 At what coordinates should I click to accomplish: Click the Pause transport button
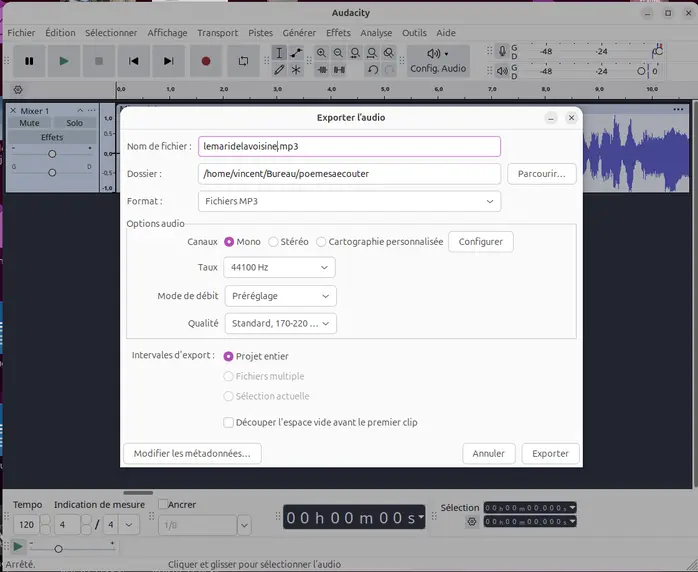click(x=29, y=61)
